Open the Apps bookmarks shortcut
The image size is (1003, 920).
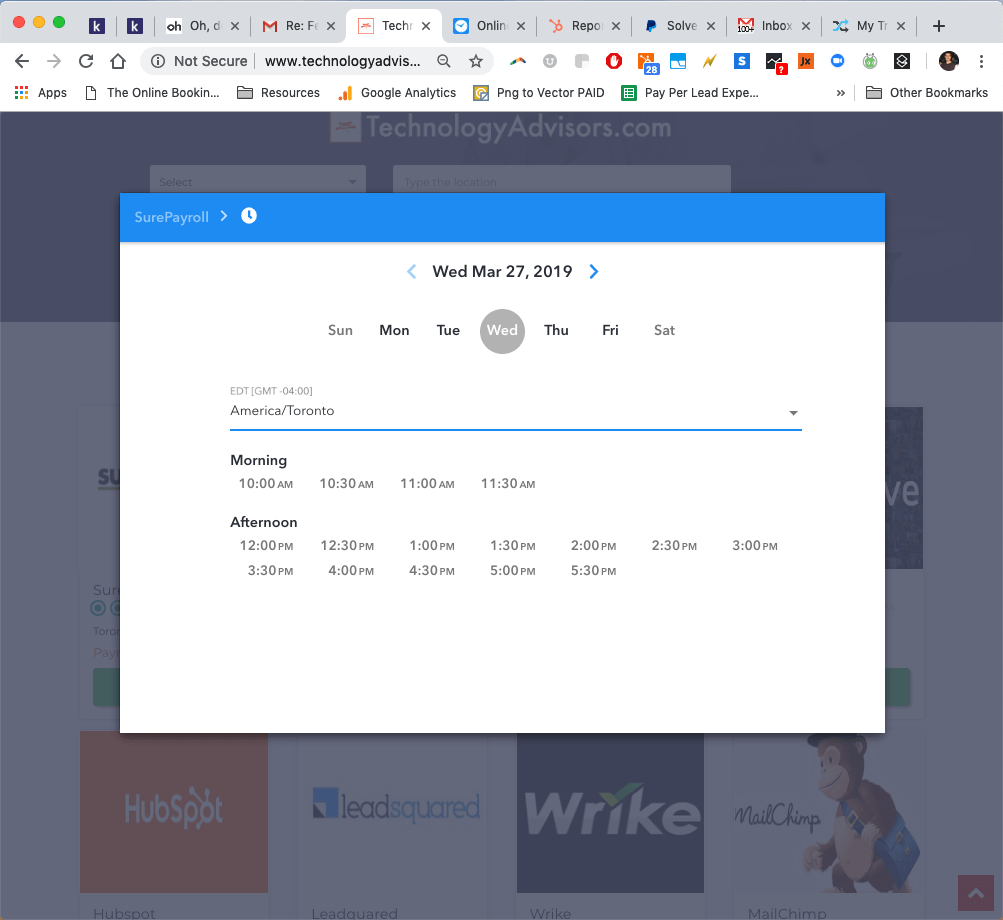[x=40, y=93]
